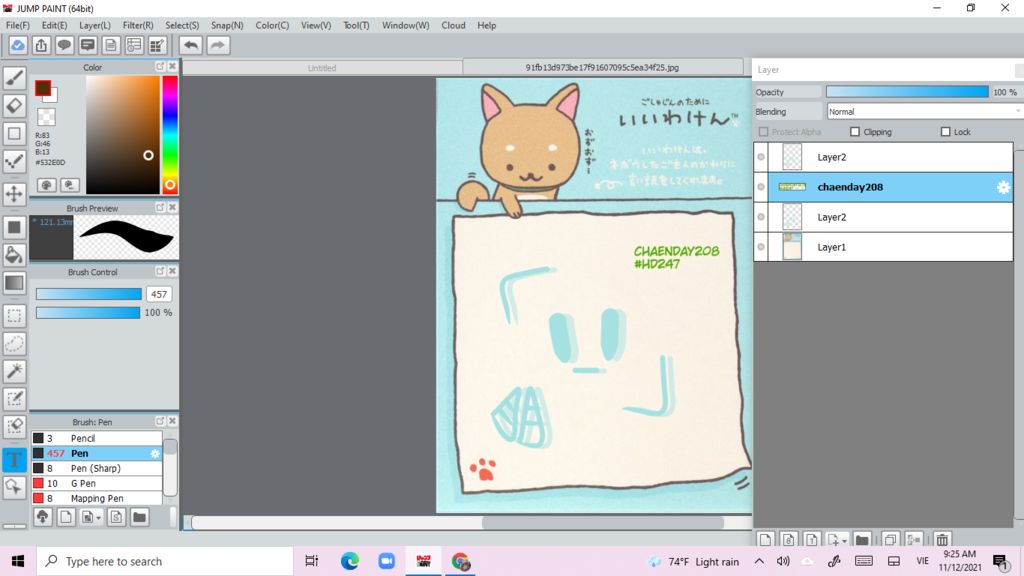Click the cloud brush download icon

[x=42, y=517]
